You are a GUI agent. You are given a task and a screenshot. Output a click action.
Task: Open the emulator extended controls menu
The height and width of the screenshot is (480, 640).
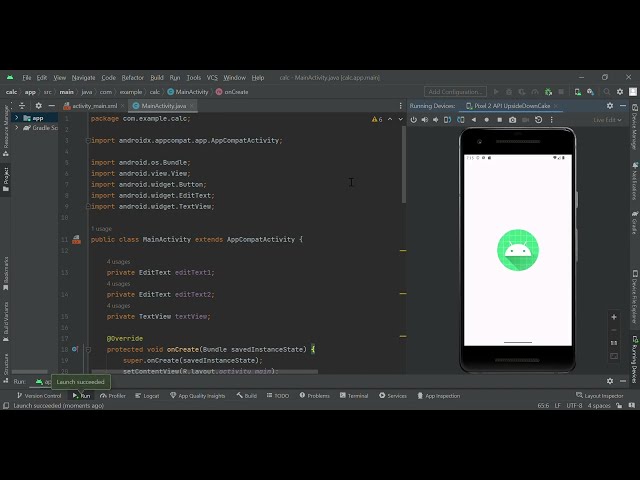click(551, 120)
